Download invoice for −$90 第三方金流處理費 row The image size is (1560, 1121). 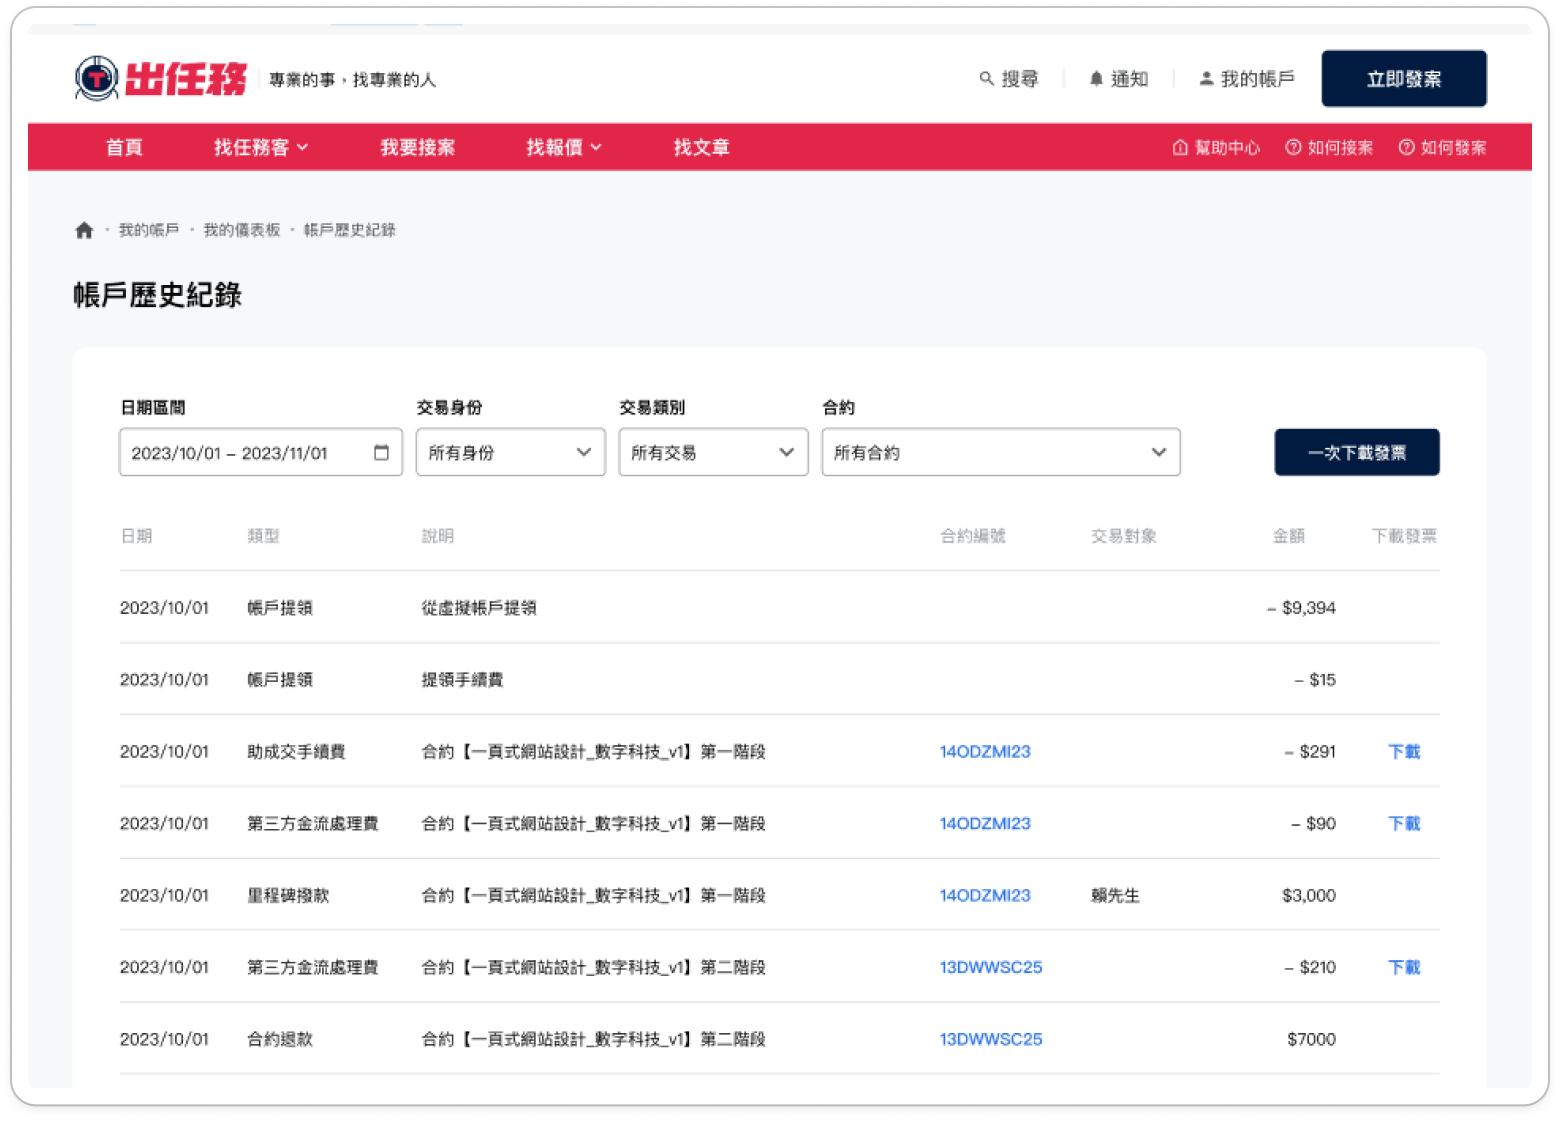tap(1404, 824)
